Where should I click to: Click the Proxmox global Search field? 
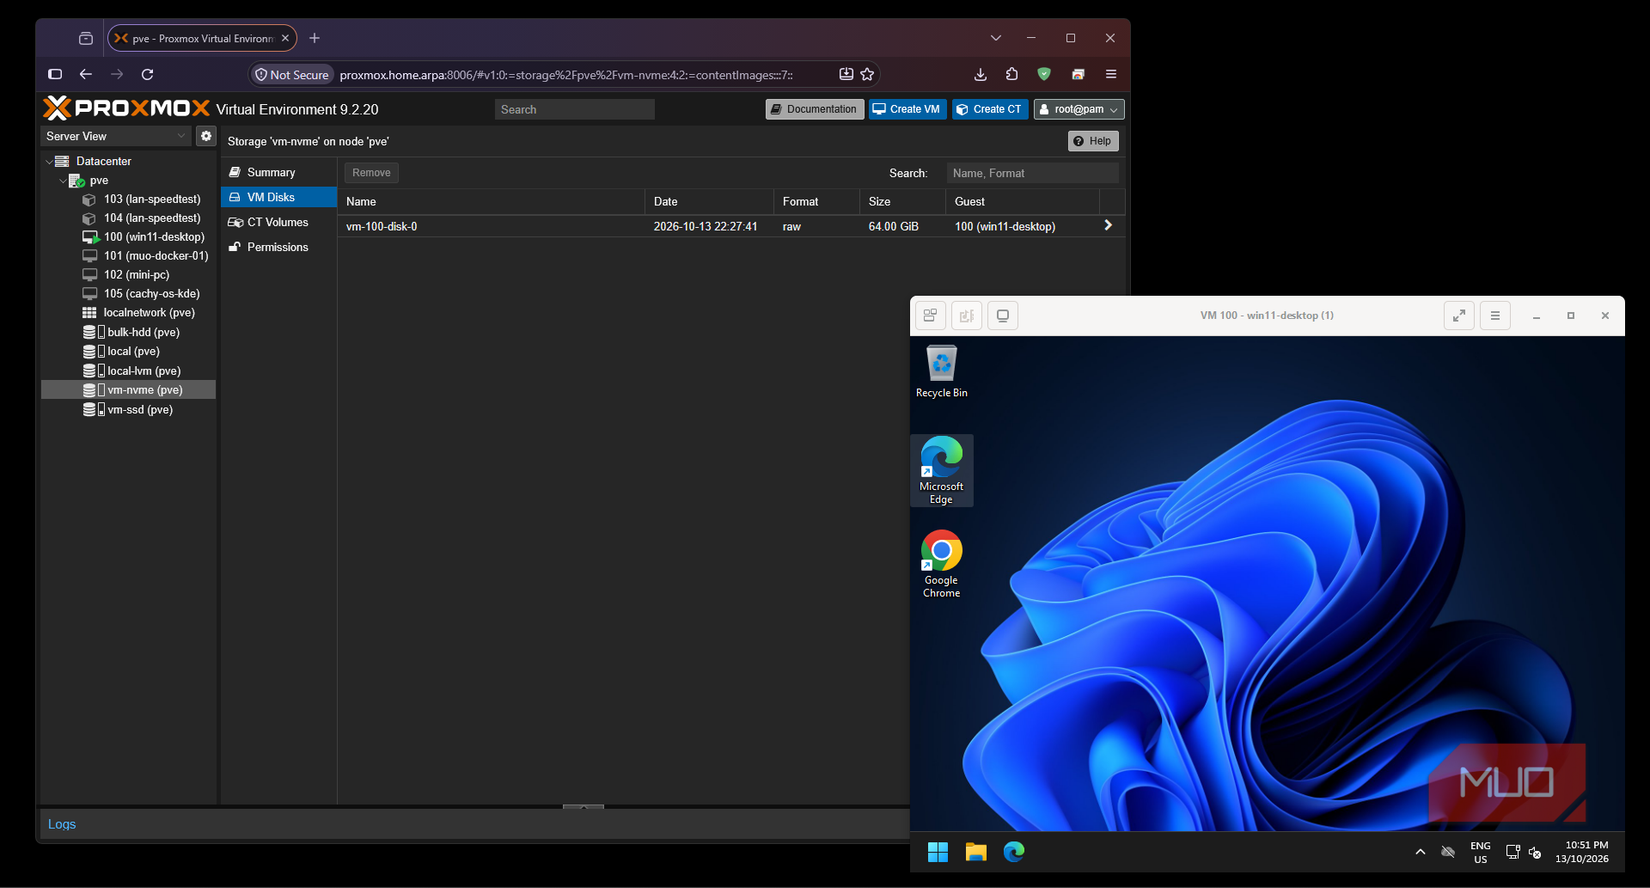pos(575,109)
